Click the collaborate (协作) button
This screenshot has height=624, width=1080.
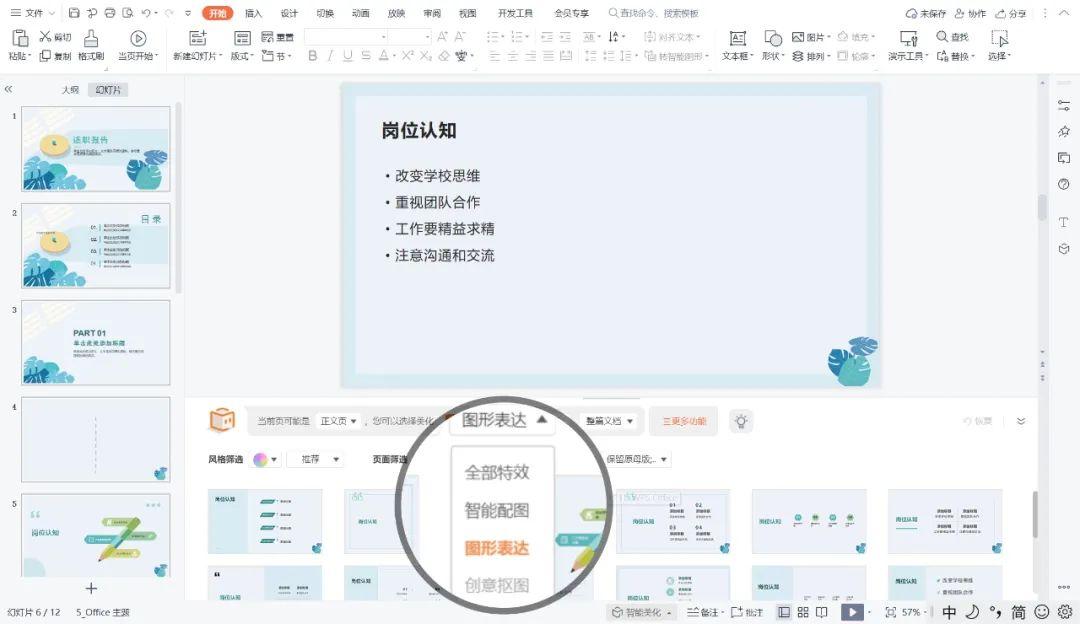(x=970, y=13)
